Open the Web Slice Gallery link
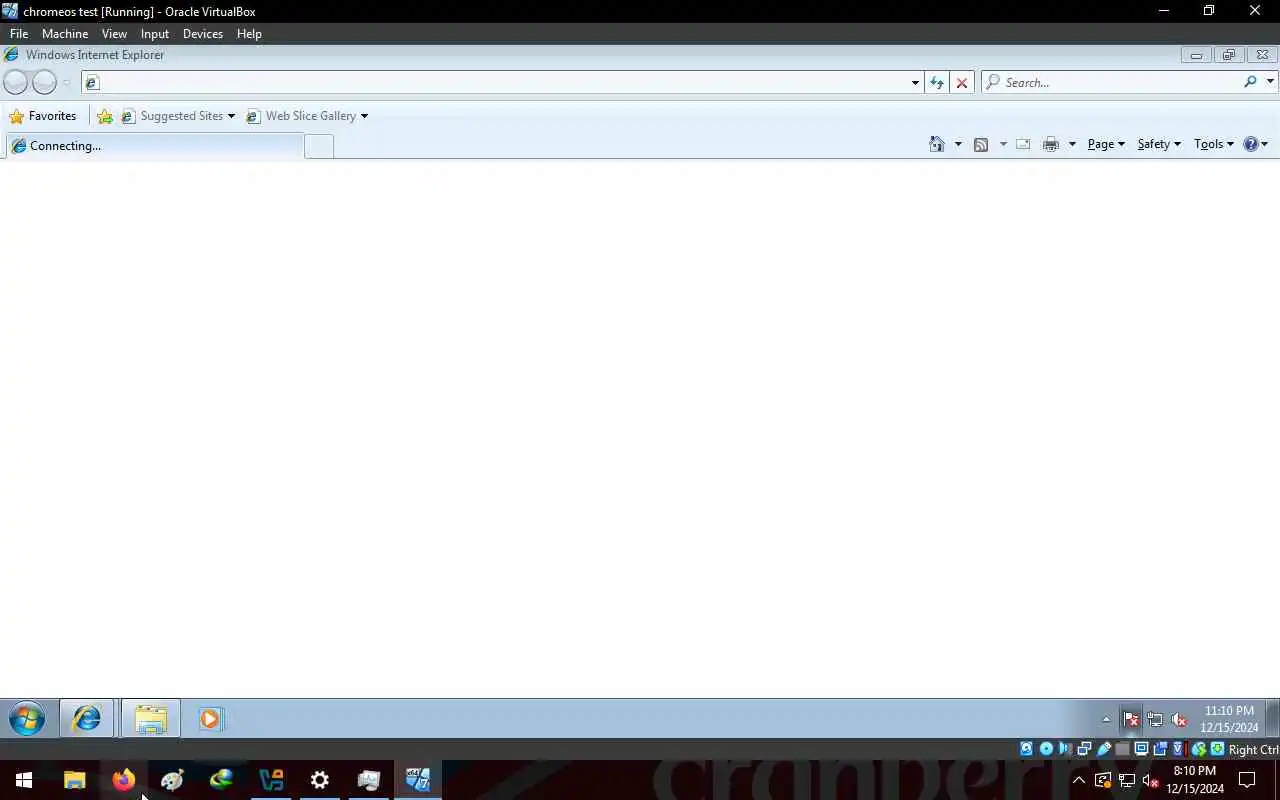Screen dimensions: 1280x800 [301, 116]
